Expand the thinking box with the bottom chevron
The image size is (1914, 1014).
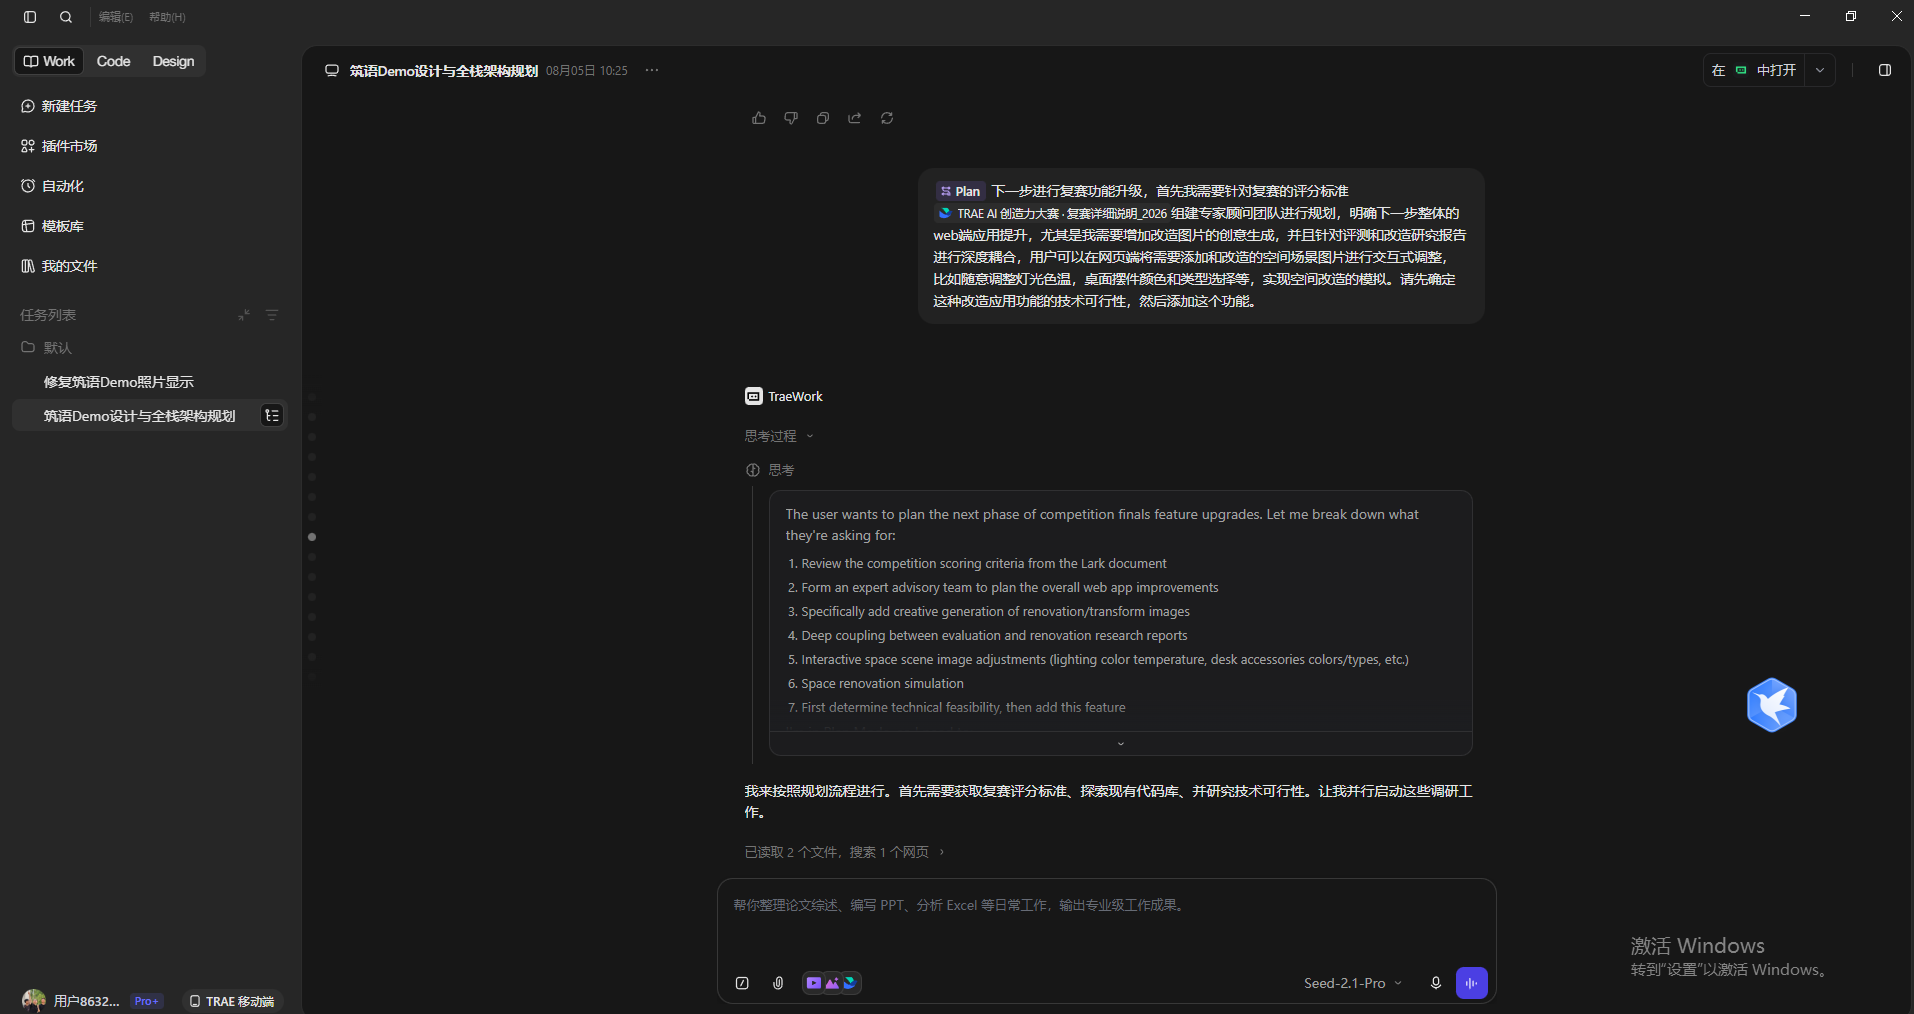[1120, 743]
